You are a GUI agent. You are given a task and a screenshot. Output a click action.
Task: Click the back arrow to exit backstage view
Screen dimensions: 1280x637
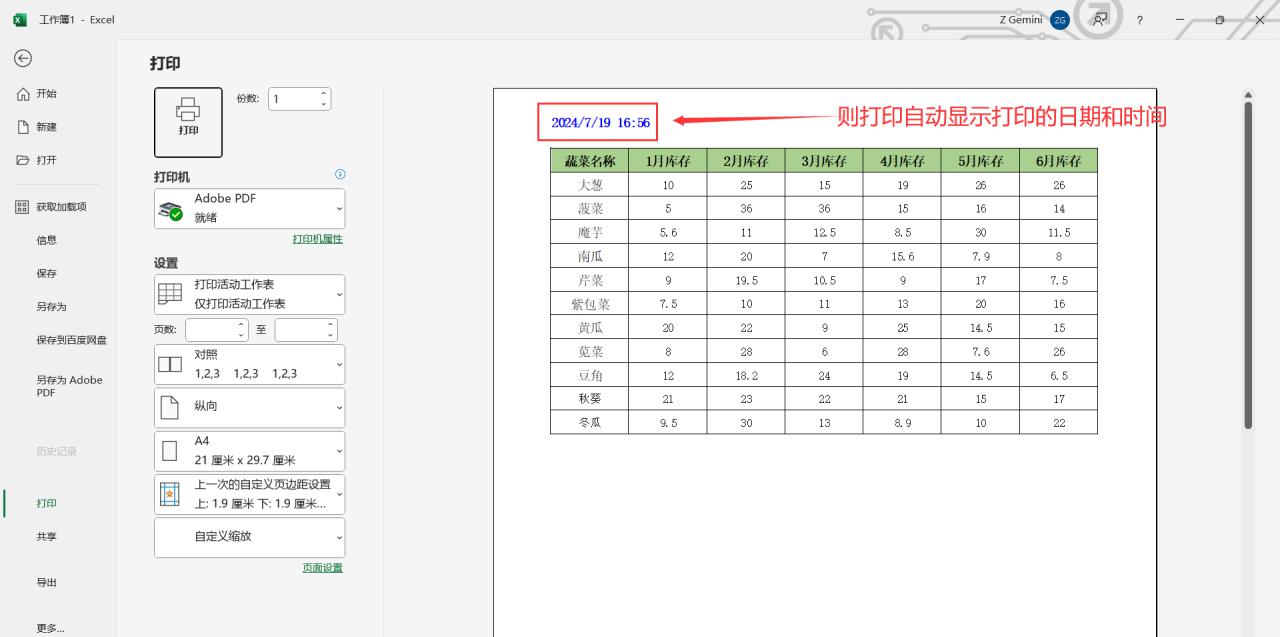click(x=22, y=59)
